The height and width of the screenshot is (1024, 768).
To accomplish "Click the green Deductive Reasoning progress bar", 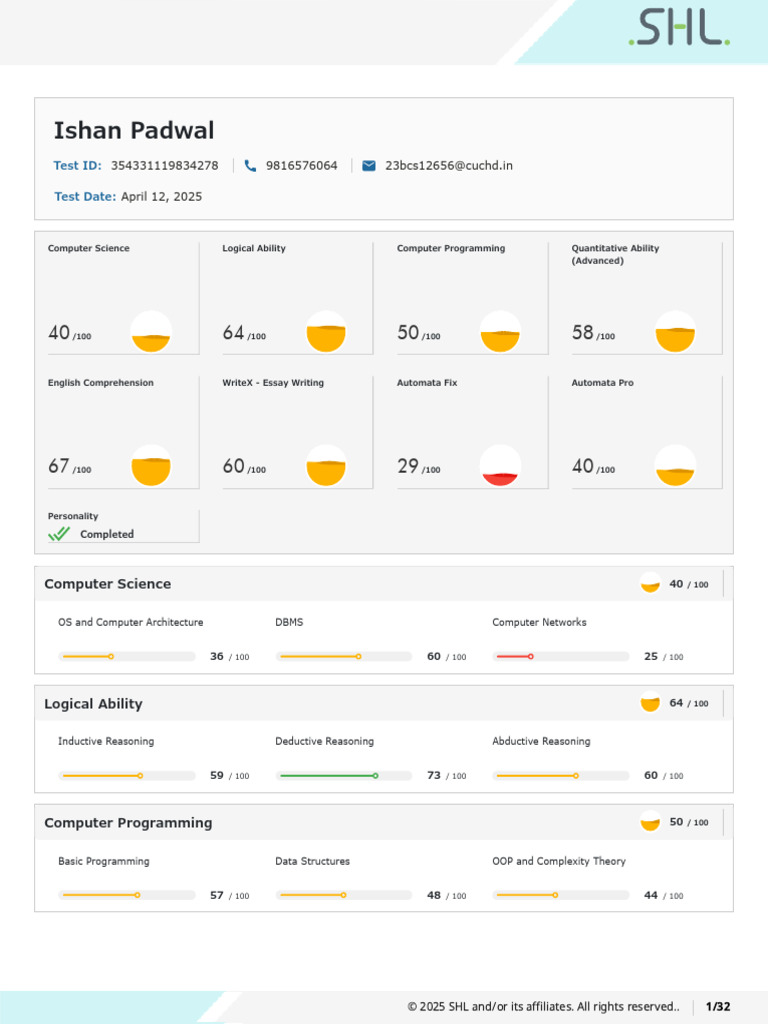I will coord(344,776).
